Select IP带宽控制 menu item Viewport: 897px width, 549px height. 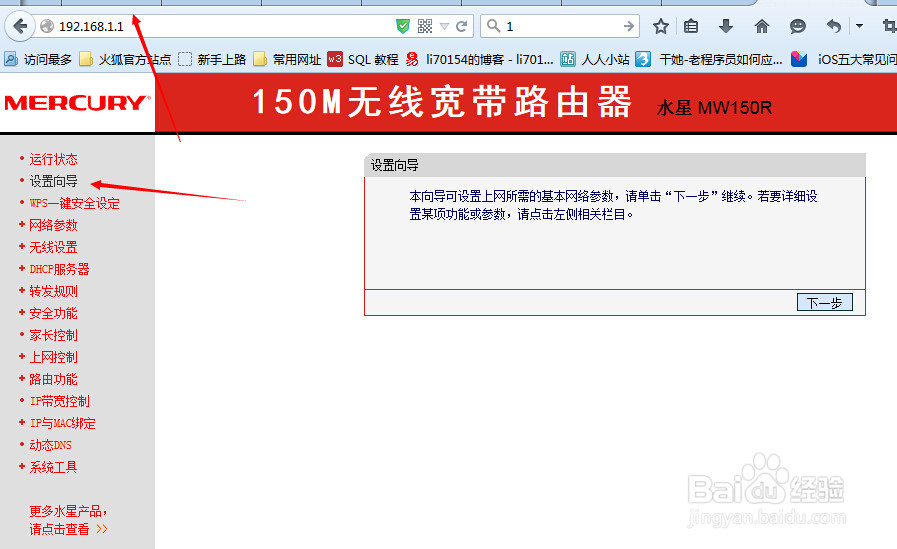coord(59,401)
